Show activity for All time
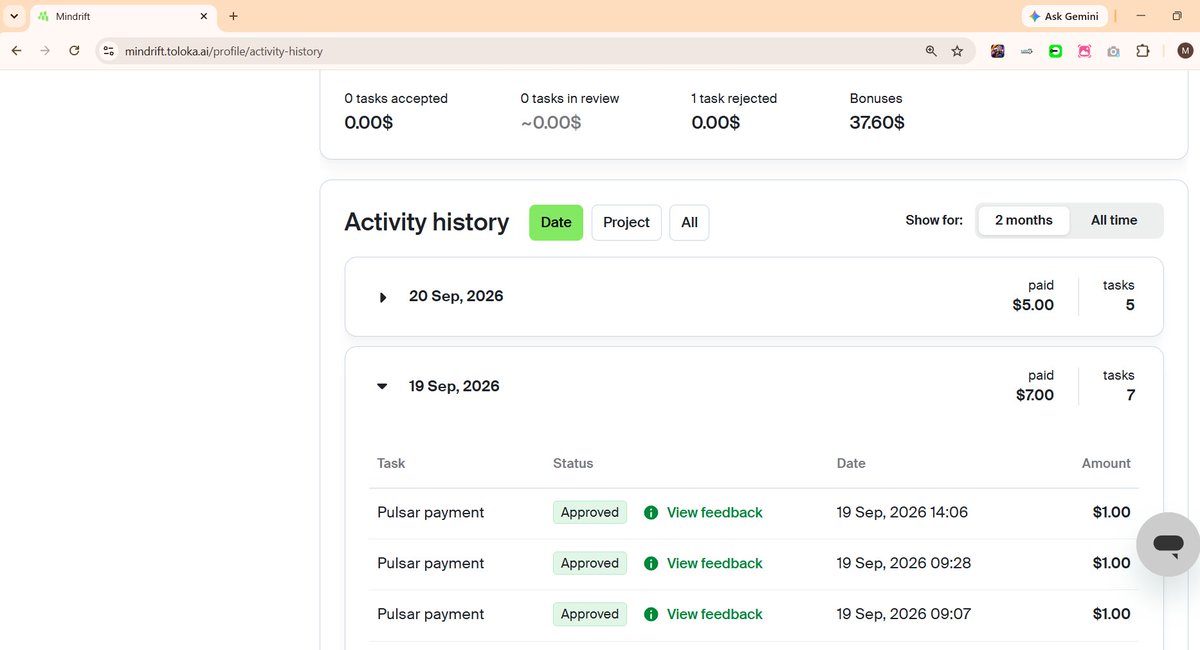1200x650 pixels. [1114, 220]
